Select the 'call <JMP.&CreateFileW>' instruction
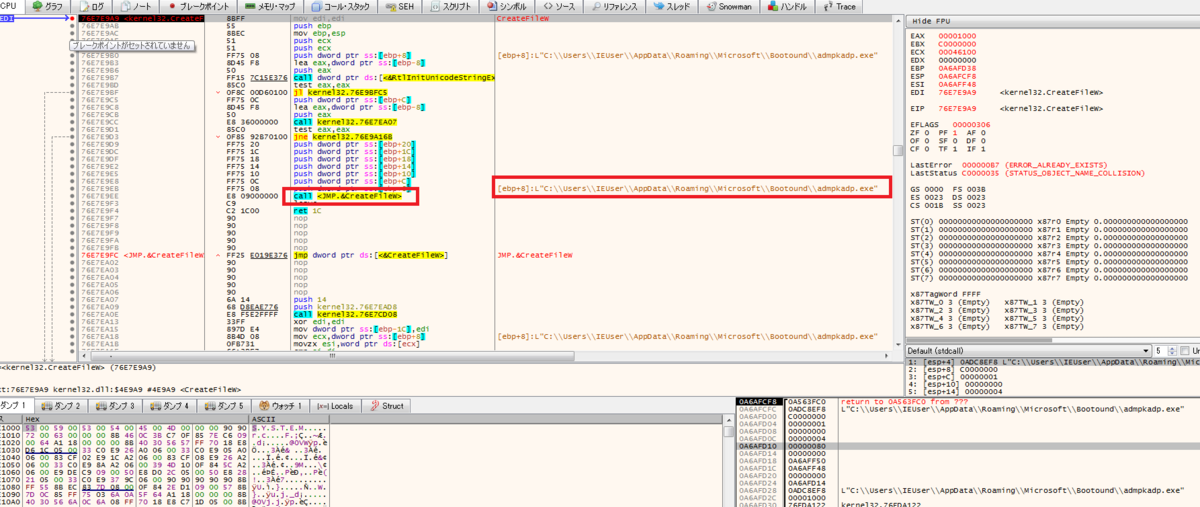This screenshot has height=507, width=1200. pyautogui.click(x=349, y=196)
